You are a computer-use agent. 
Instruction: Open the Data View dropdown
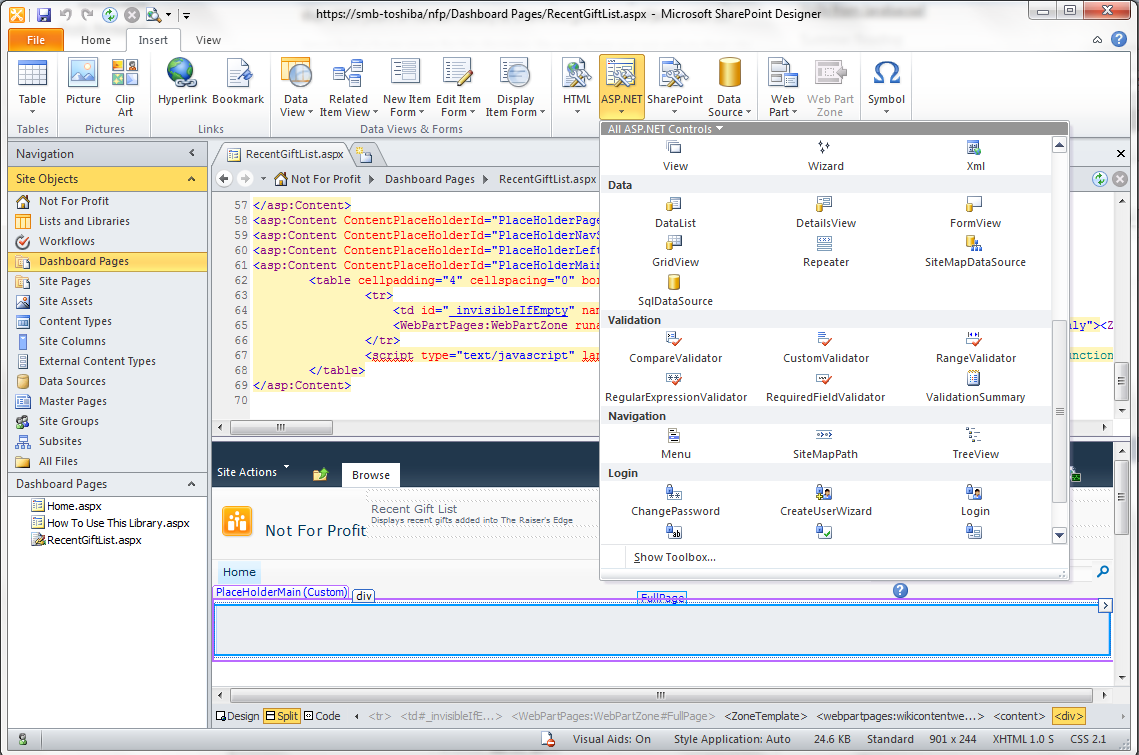coord(296,87)
